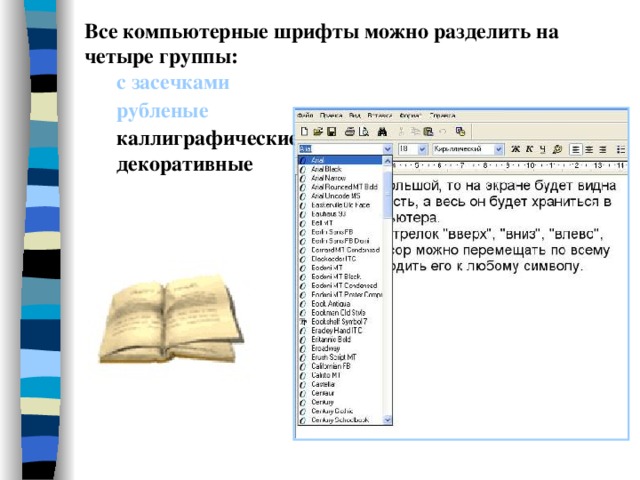Click the font list scrollbar thumb
This screenshot has width=640, height=480.
[387, 195]
